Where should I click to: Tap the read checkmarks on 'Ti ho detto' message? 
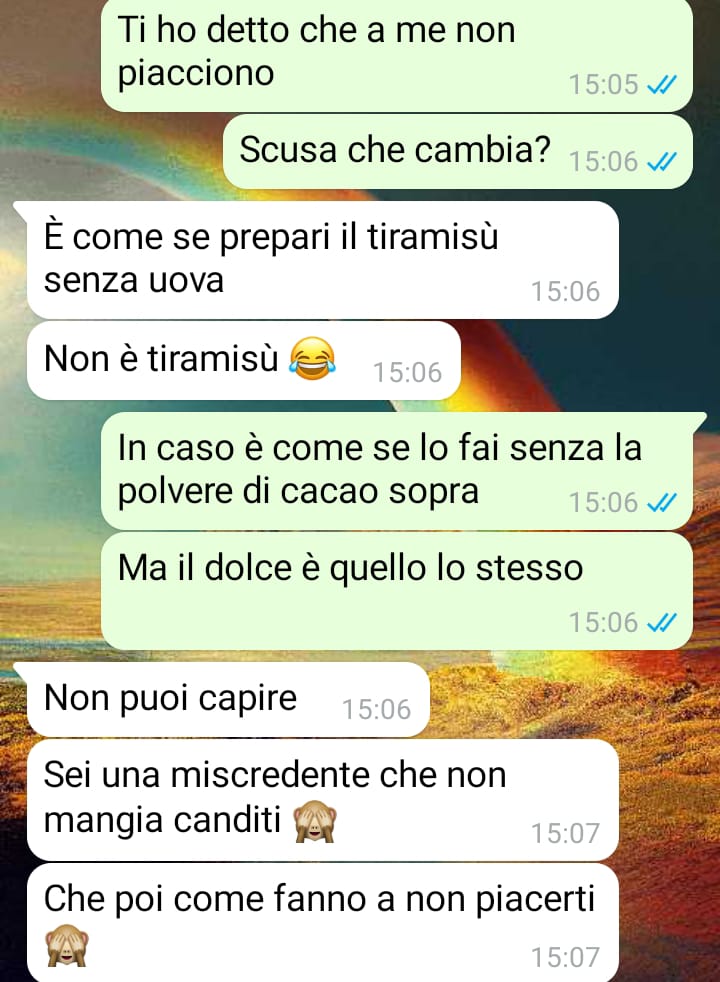[x=661, y=84]
